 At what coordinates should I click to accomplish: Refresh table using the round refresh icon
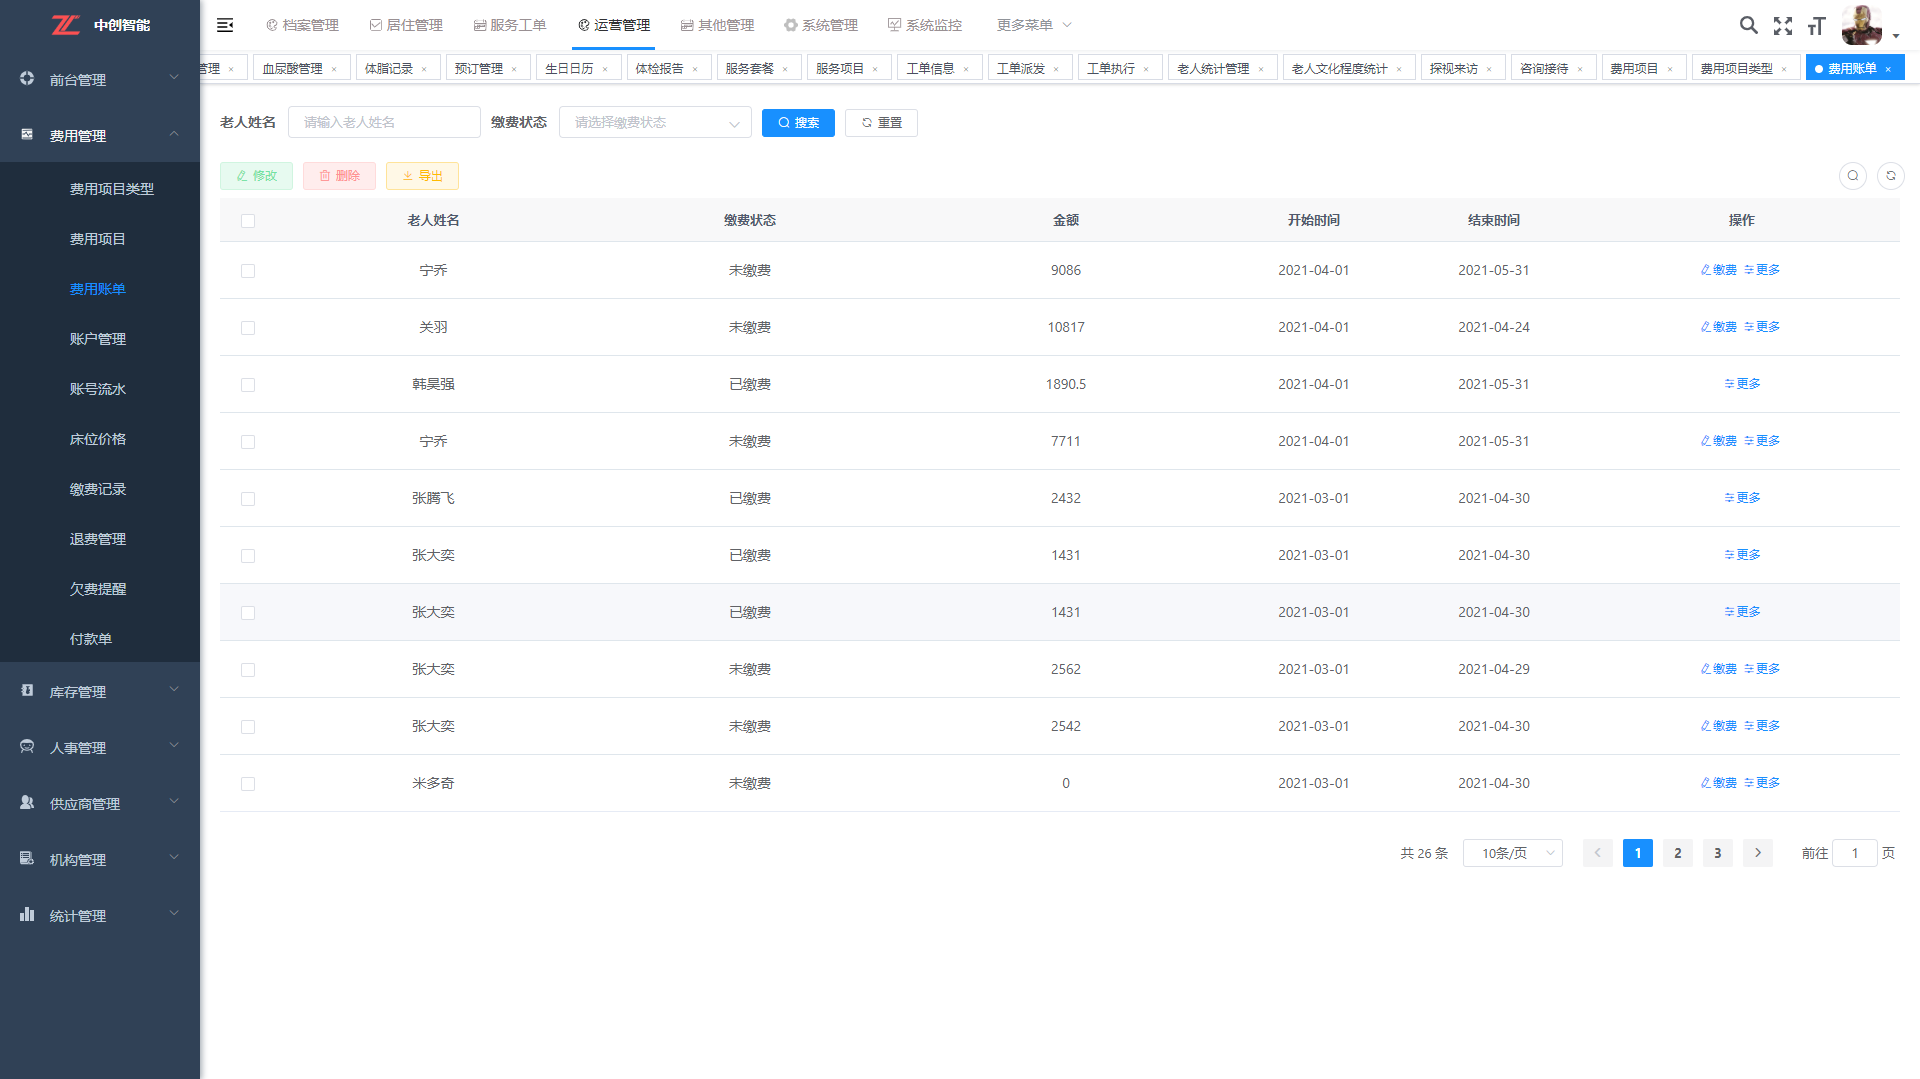[x=1890, y=176]
